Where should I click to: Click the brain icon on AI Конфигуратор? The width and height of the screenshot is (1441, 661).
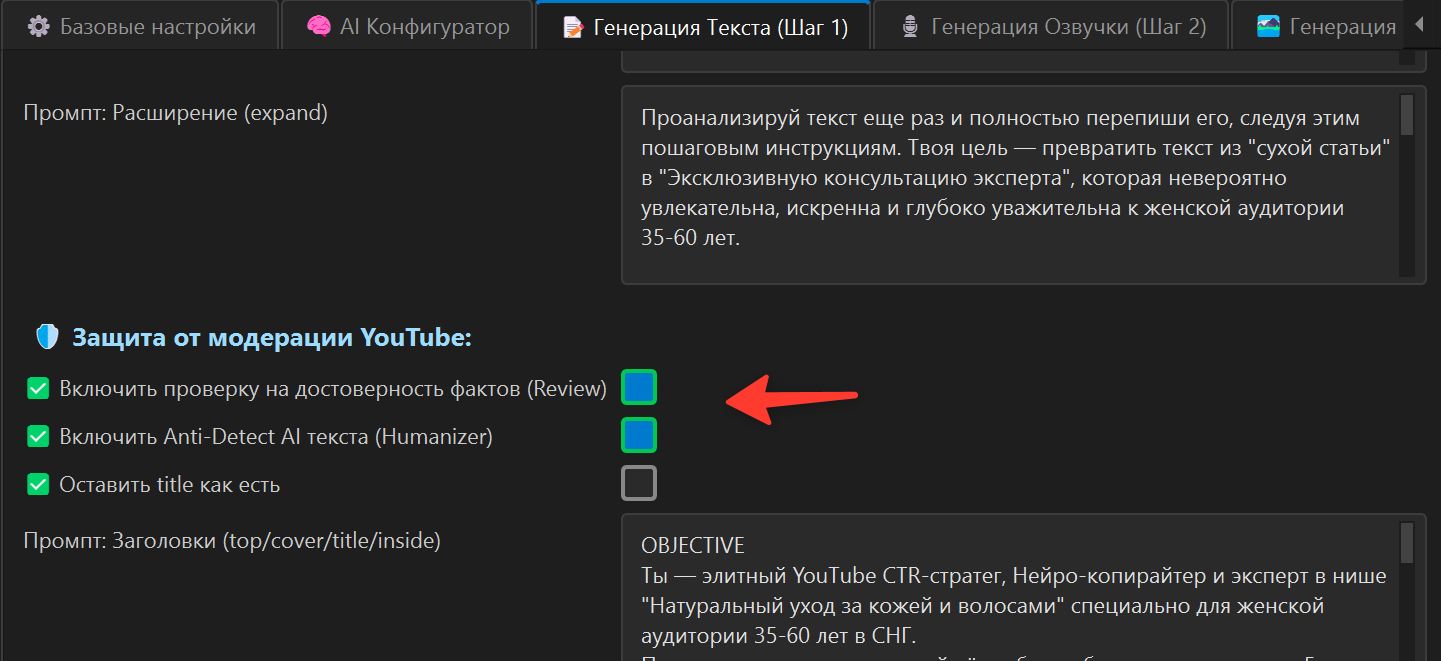(318, 27)
